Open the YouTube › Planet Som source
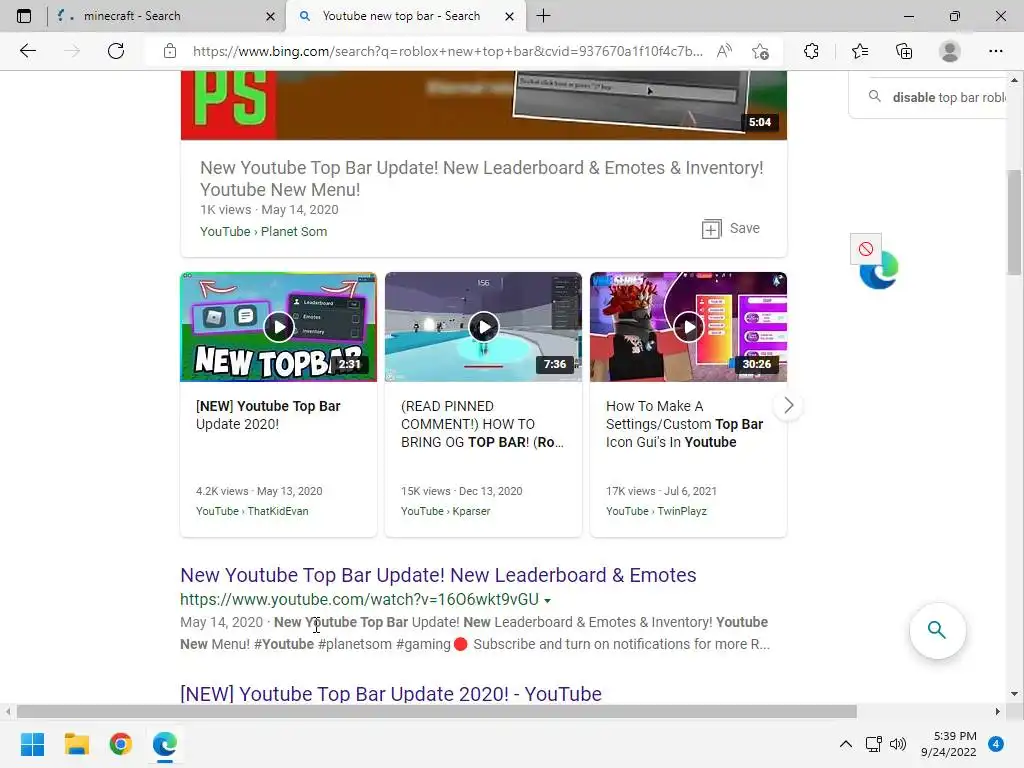The width and height of the screenshot is (1024, 768). point(263,231)
